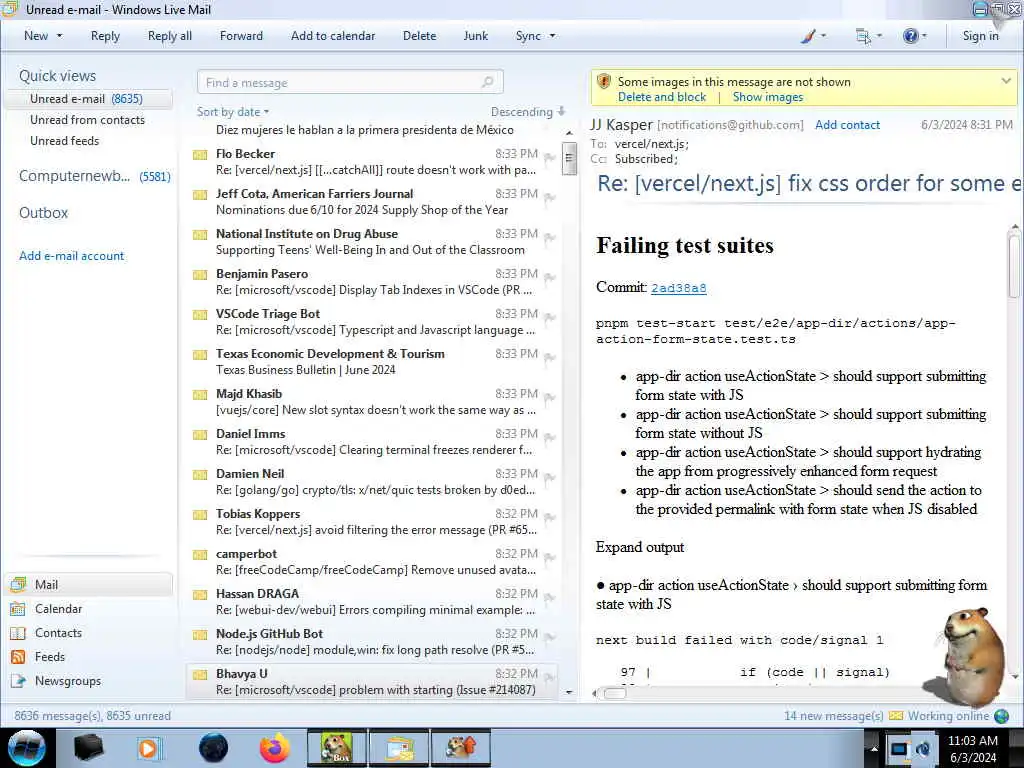Toggle the Descending sort order
Image resolution: width=1024 pixels, height=768 pixels.
pos(528,112)
